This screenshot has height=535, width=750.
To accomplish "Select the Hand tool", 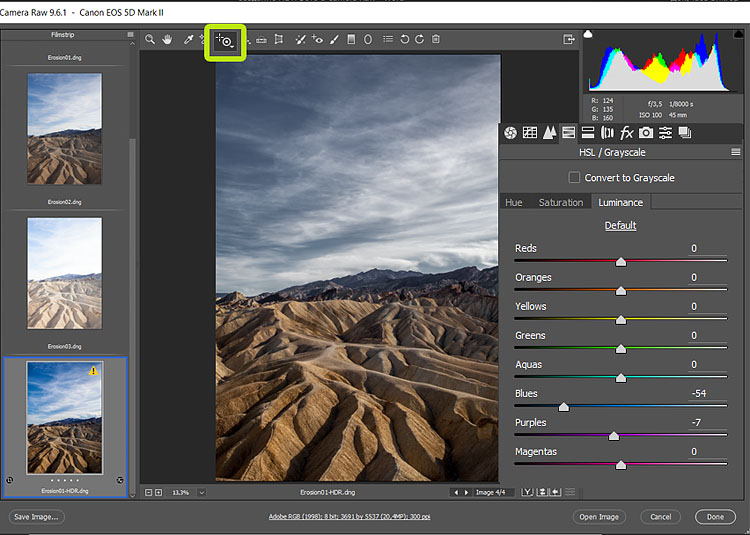I will 168,40.
